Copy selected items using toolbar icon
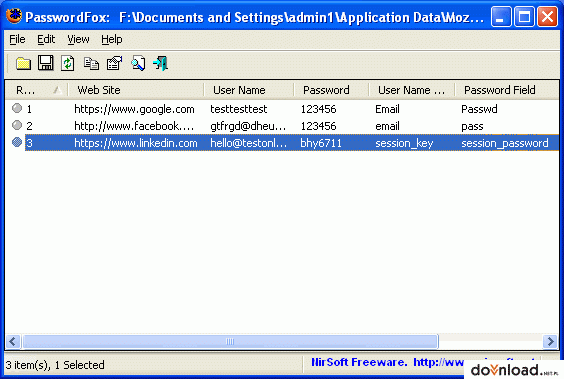 tap(91, 64)
